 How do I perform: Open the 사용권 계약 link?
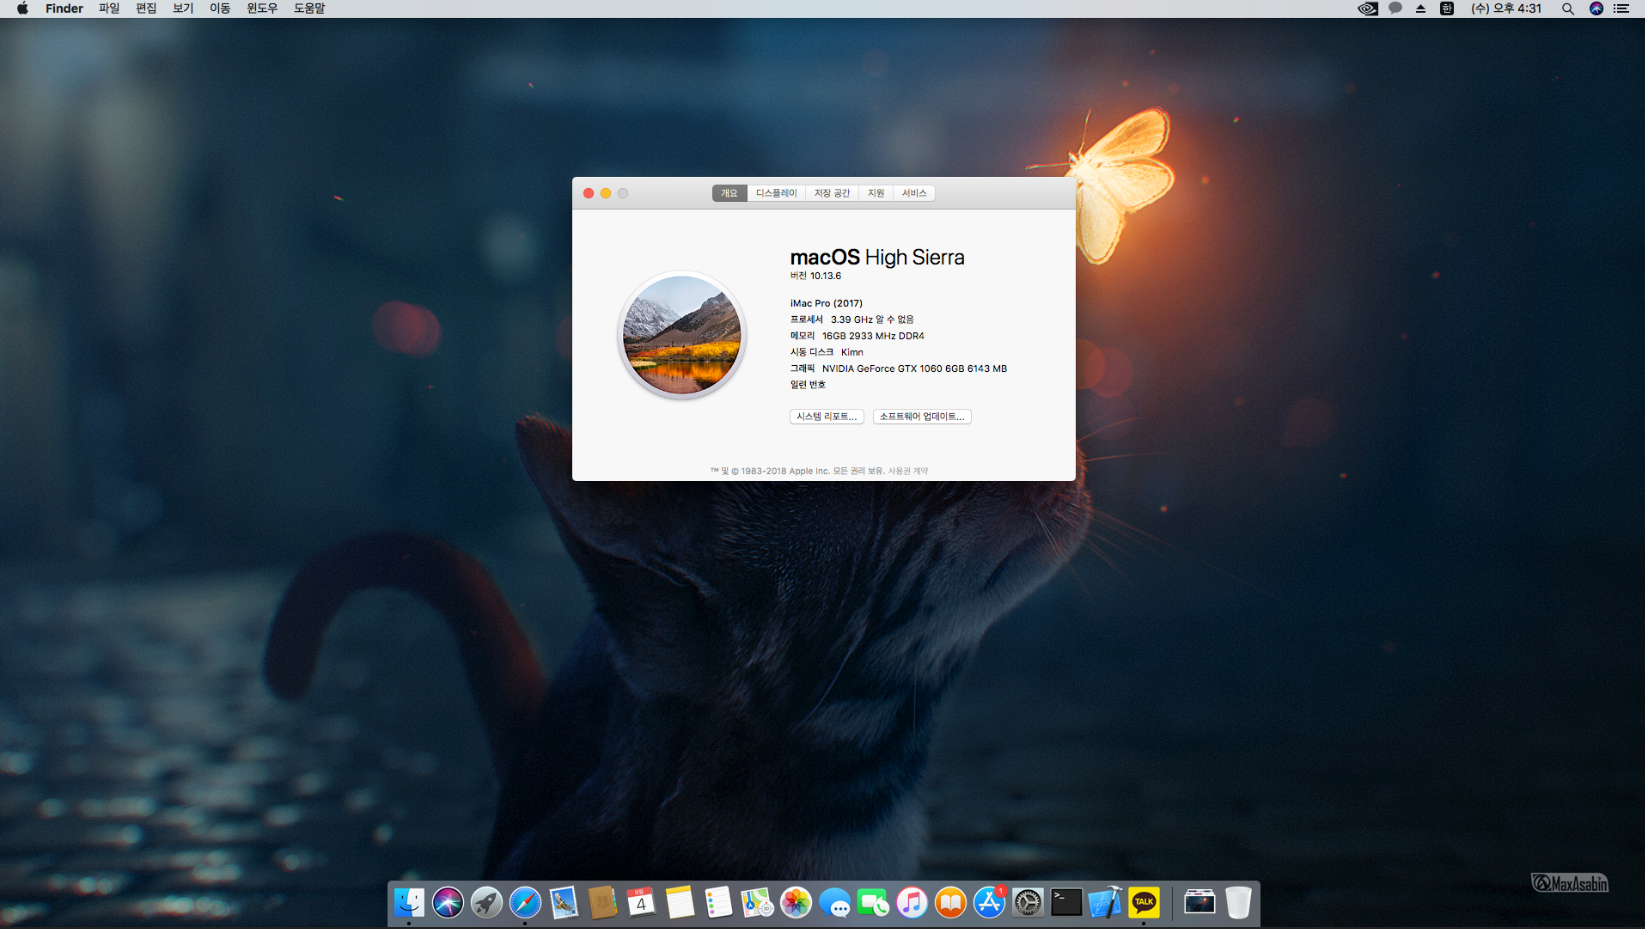(x=908, y=471)
